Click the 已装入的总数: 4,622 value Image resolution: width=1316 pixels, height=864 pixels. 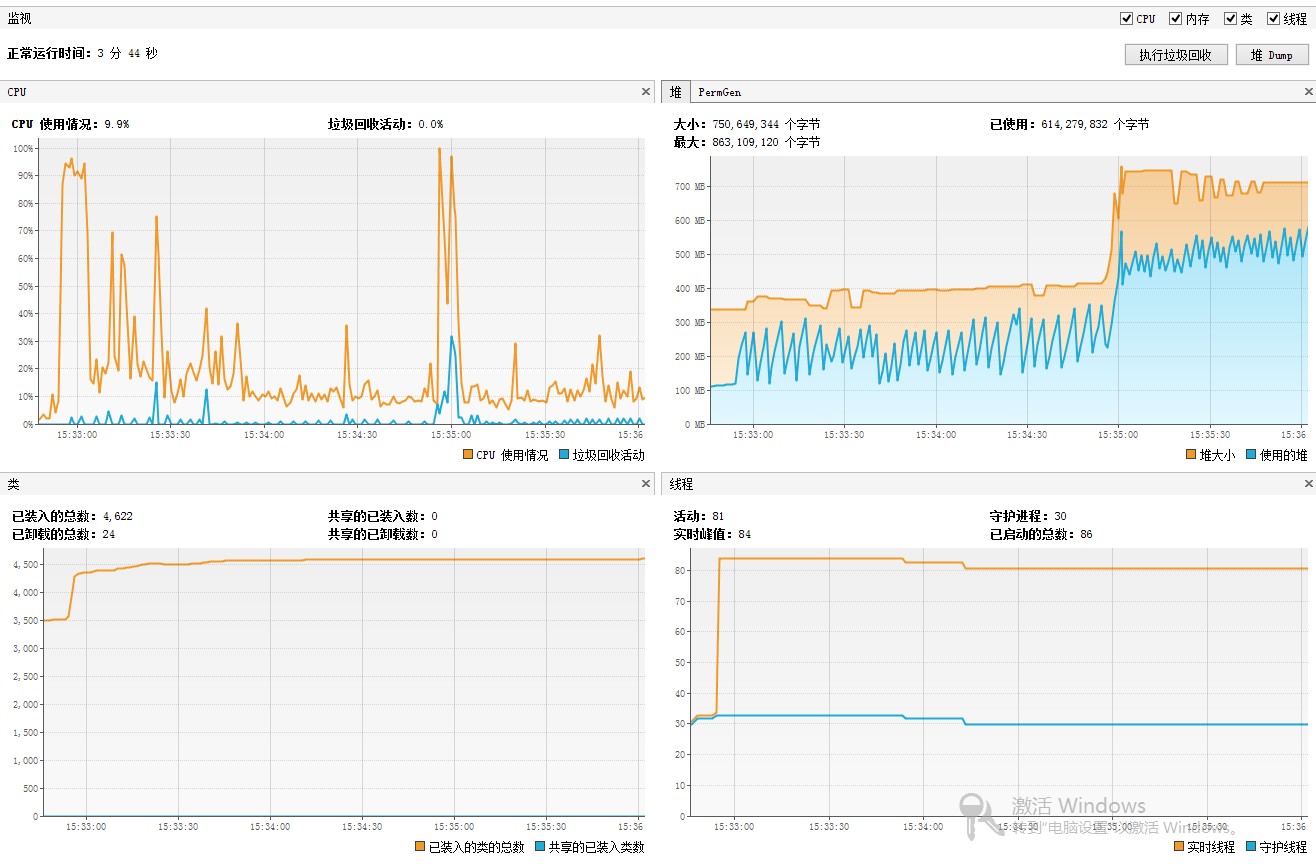click(72, 516)
